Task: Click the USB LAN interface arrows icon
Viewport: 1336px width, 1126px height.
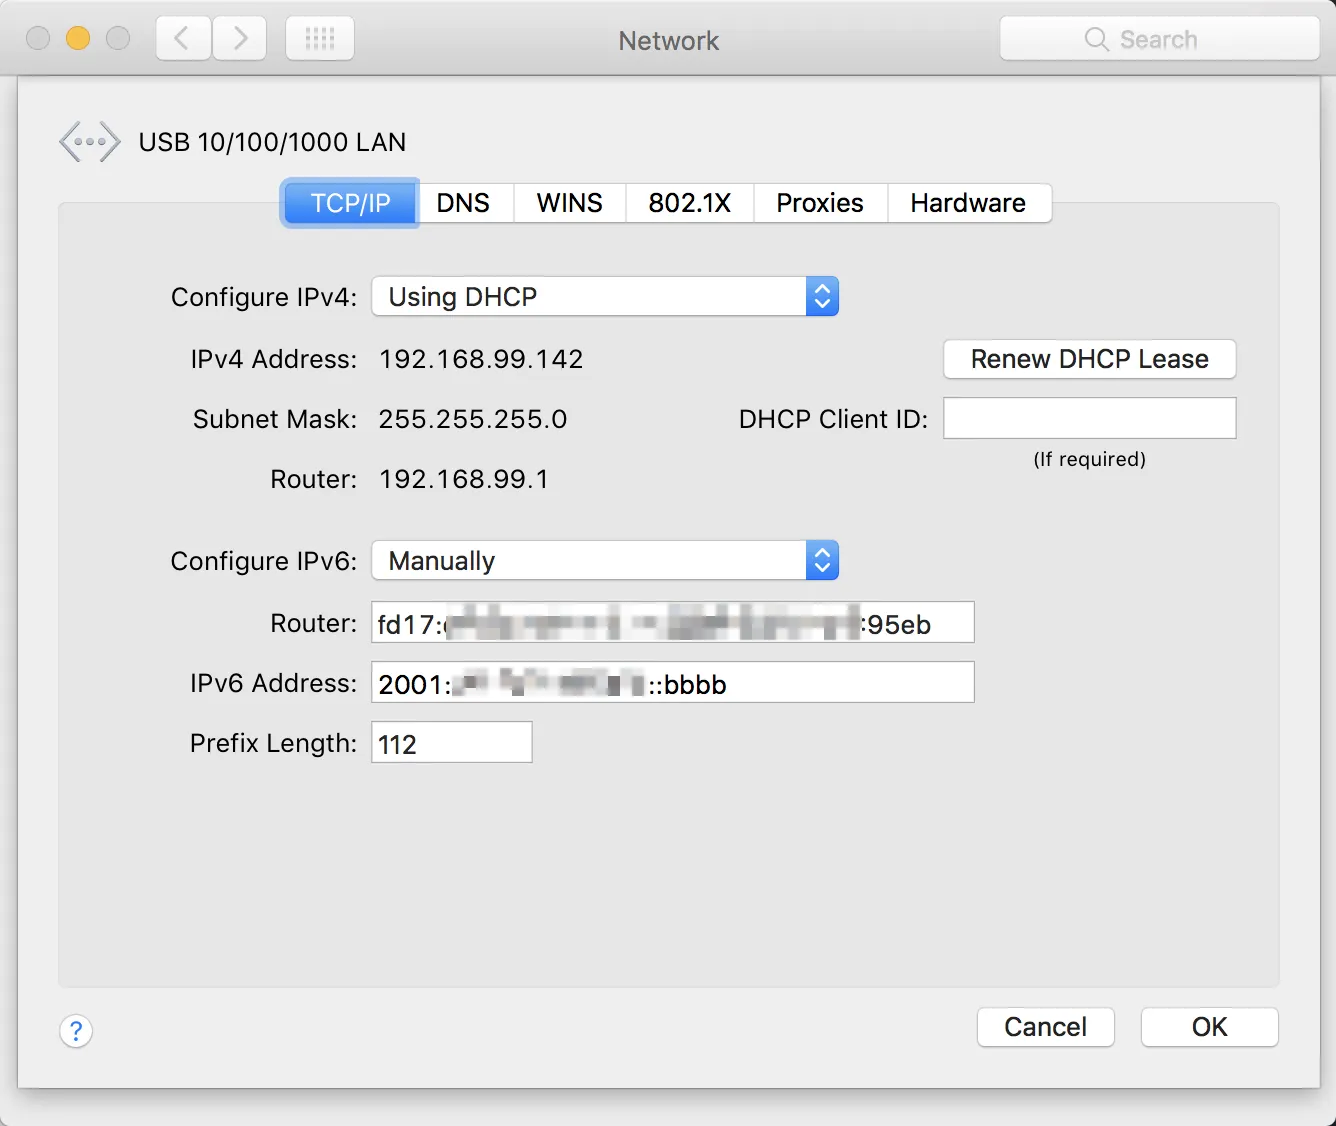Action: (90, 142)
